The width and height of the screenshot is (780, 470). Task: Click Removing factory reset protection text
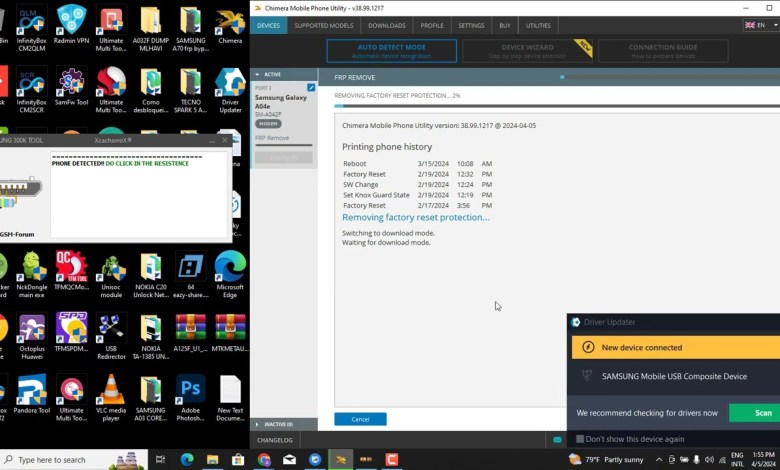point(416,217)
